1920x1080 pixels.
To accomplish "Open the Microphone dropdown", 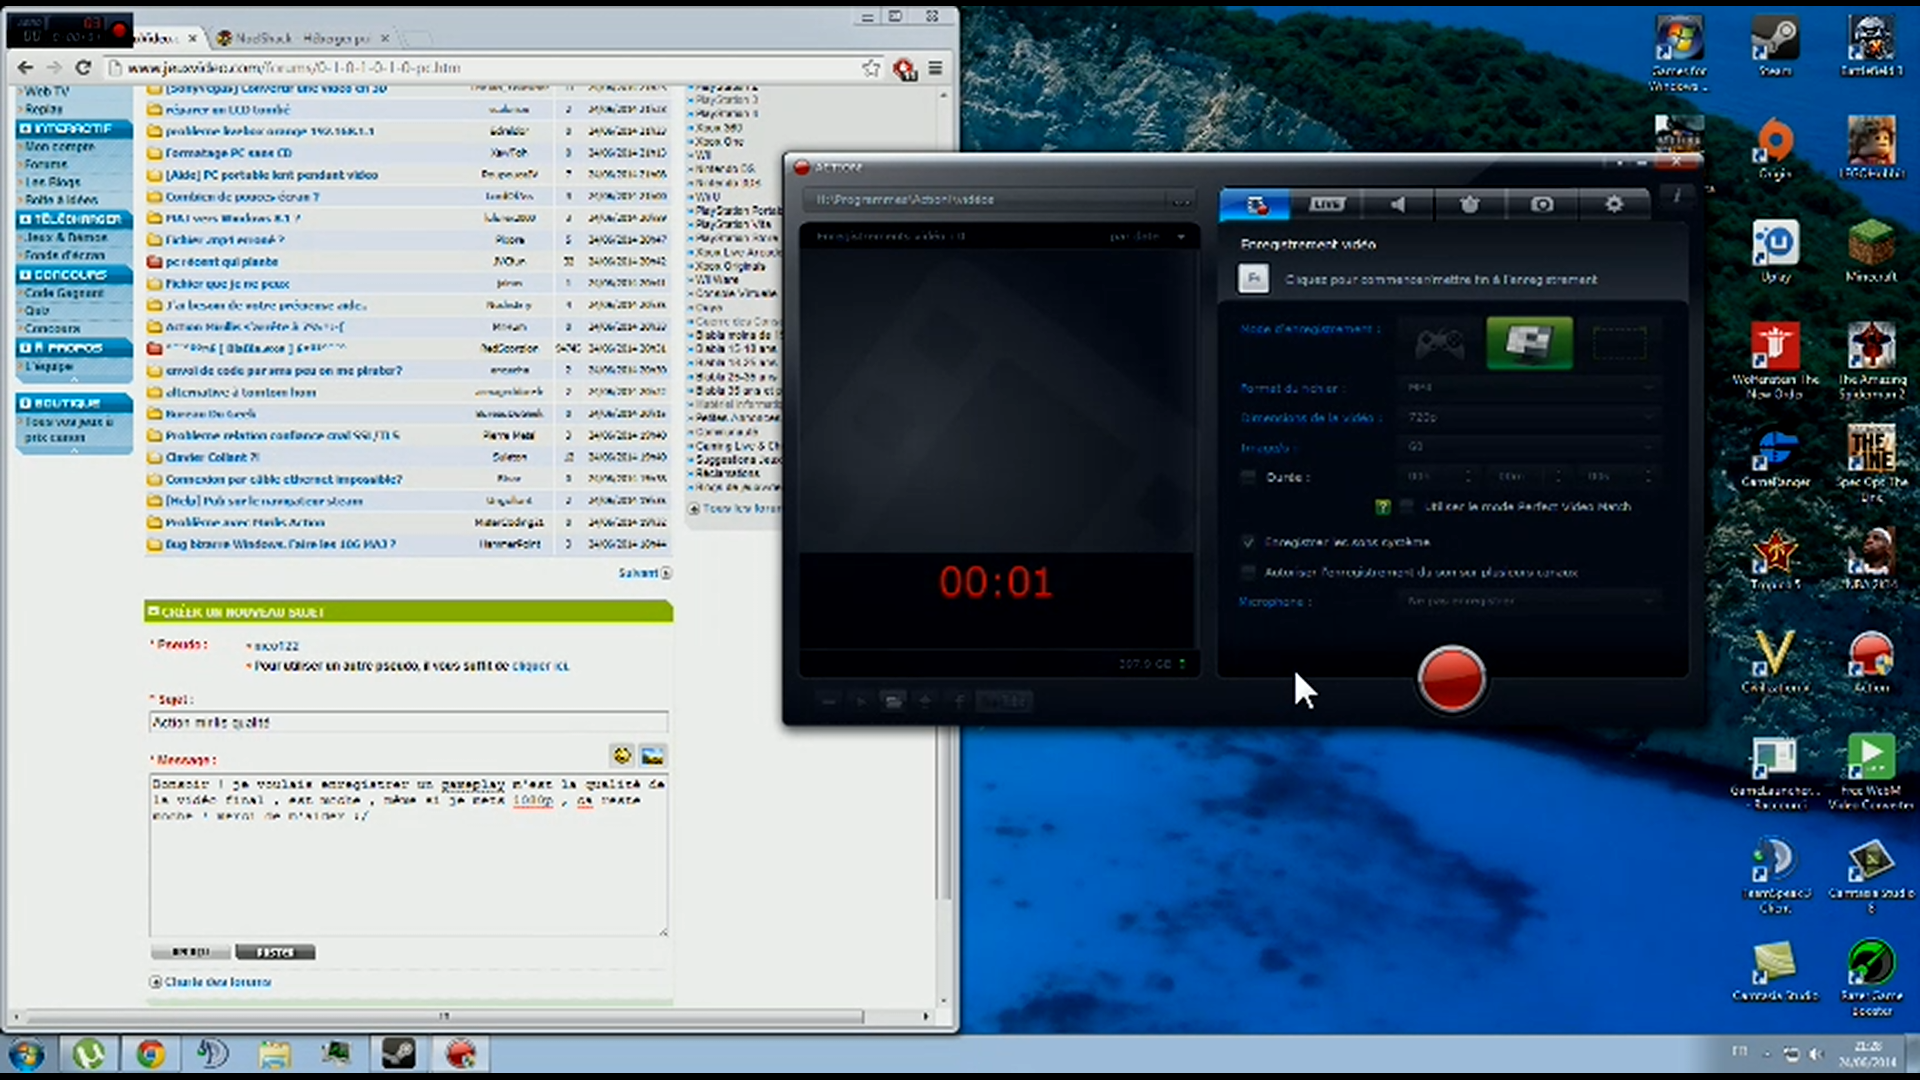I will [1530, 601].
